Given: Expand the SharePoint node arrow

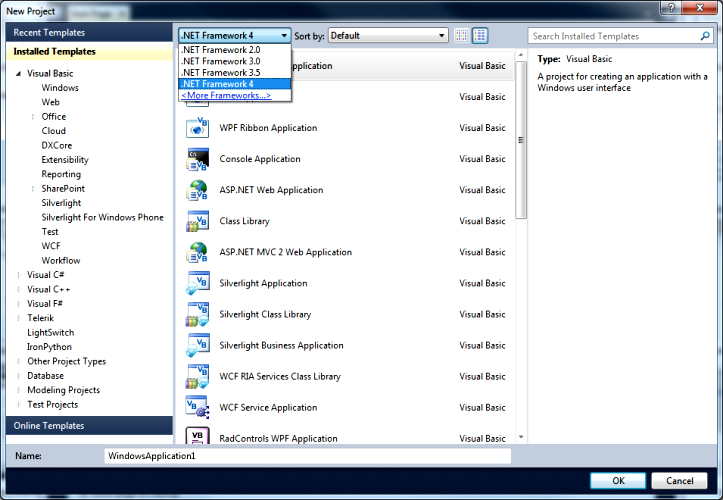Looking at the screenshot, I should [x=33, y=189].
